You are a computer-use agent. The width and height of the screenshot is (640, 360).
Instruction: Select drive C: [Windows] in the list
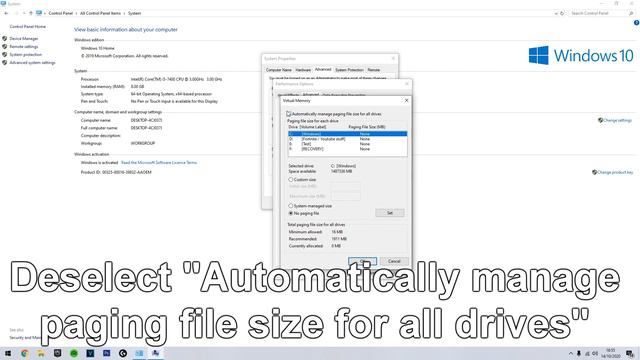(x=347, y=134)
